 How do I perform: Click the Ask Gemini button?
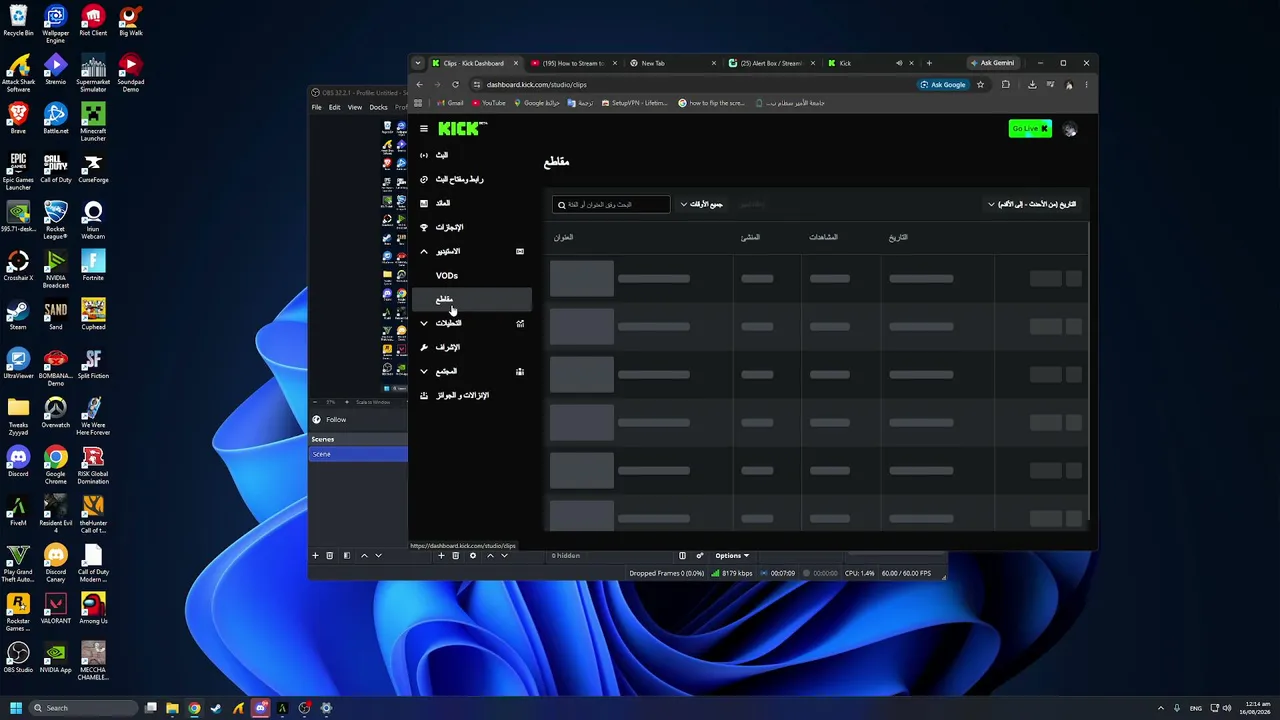point(993,64)
